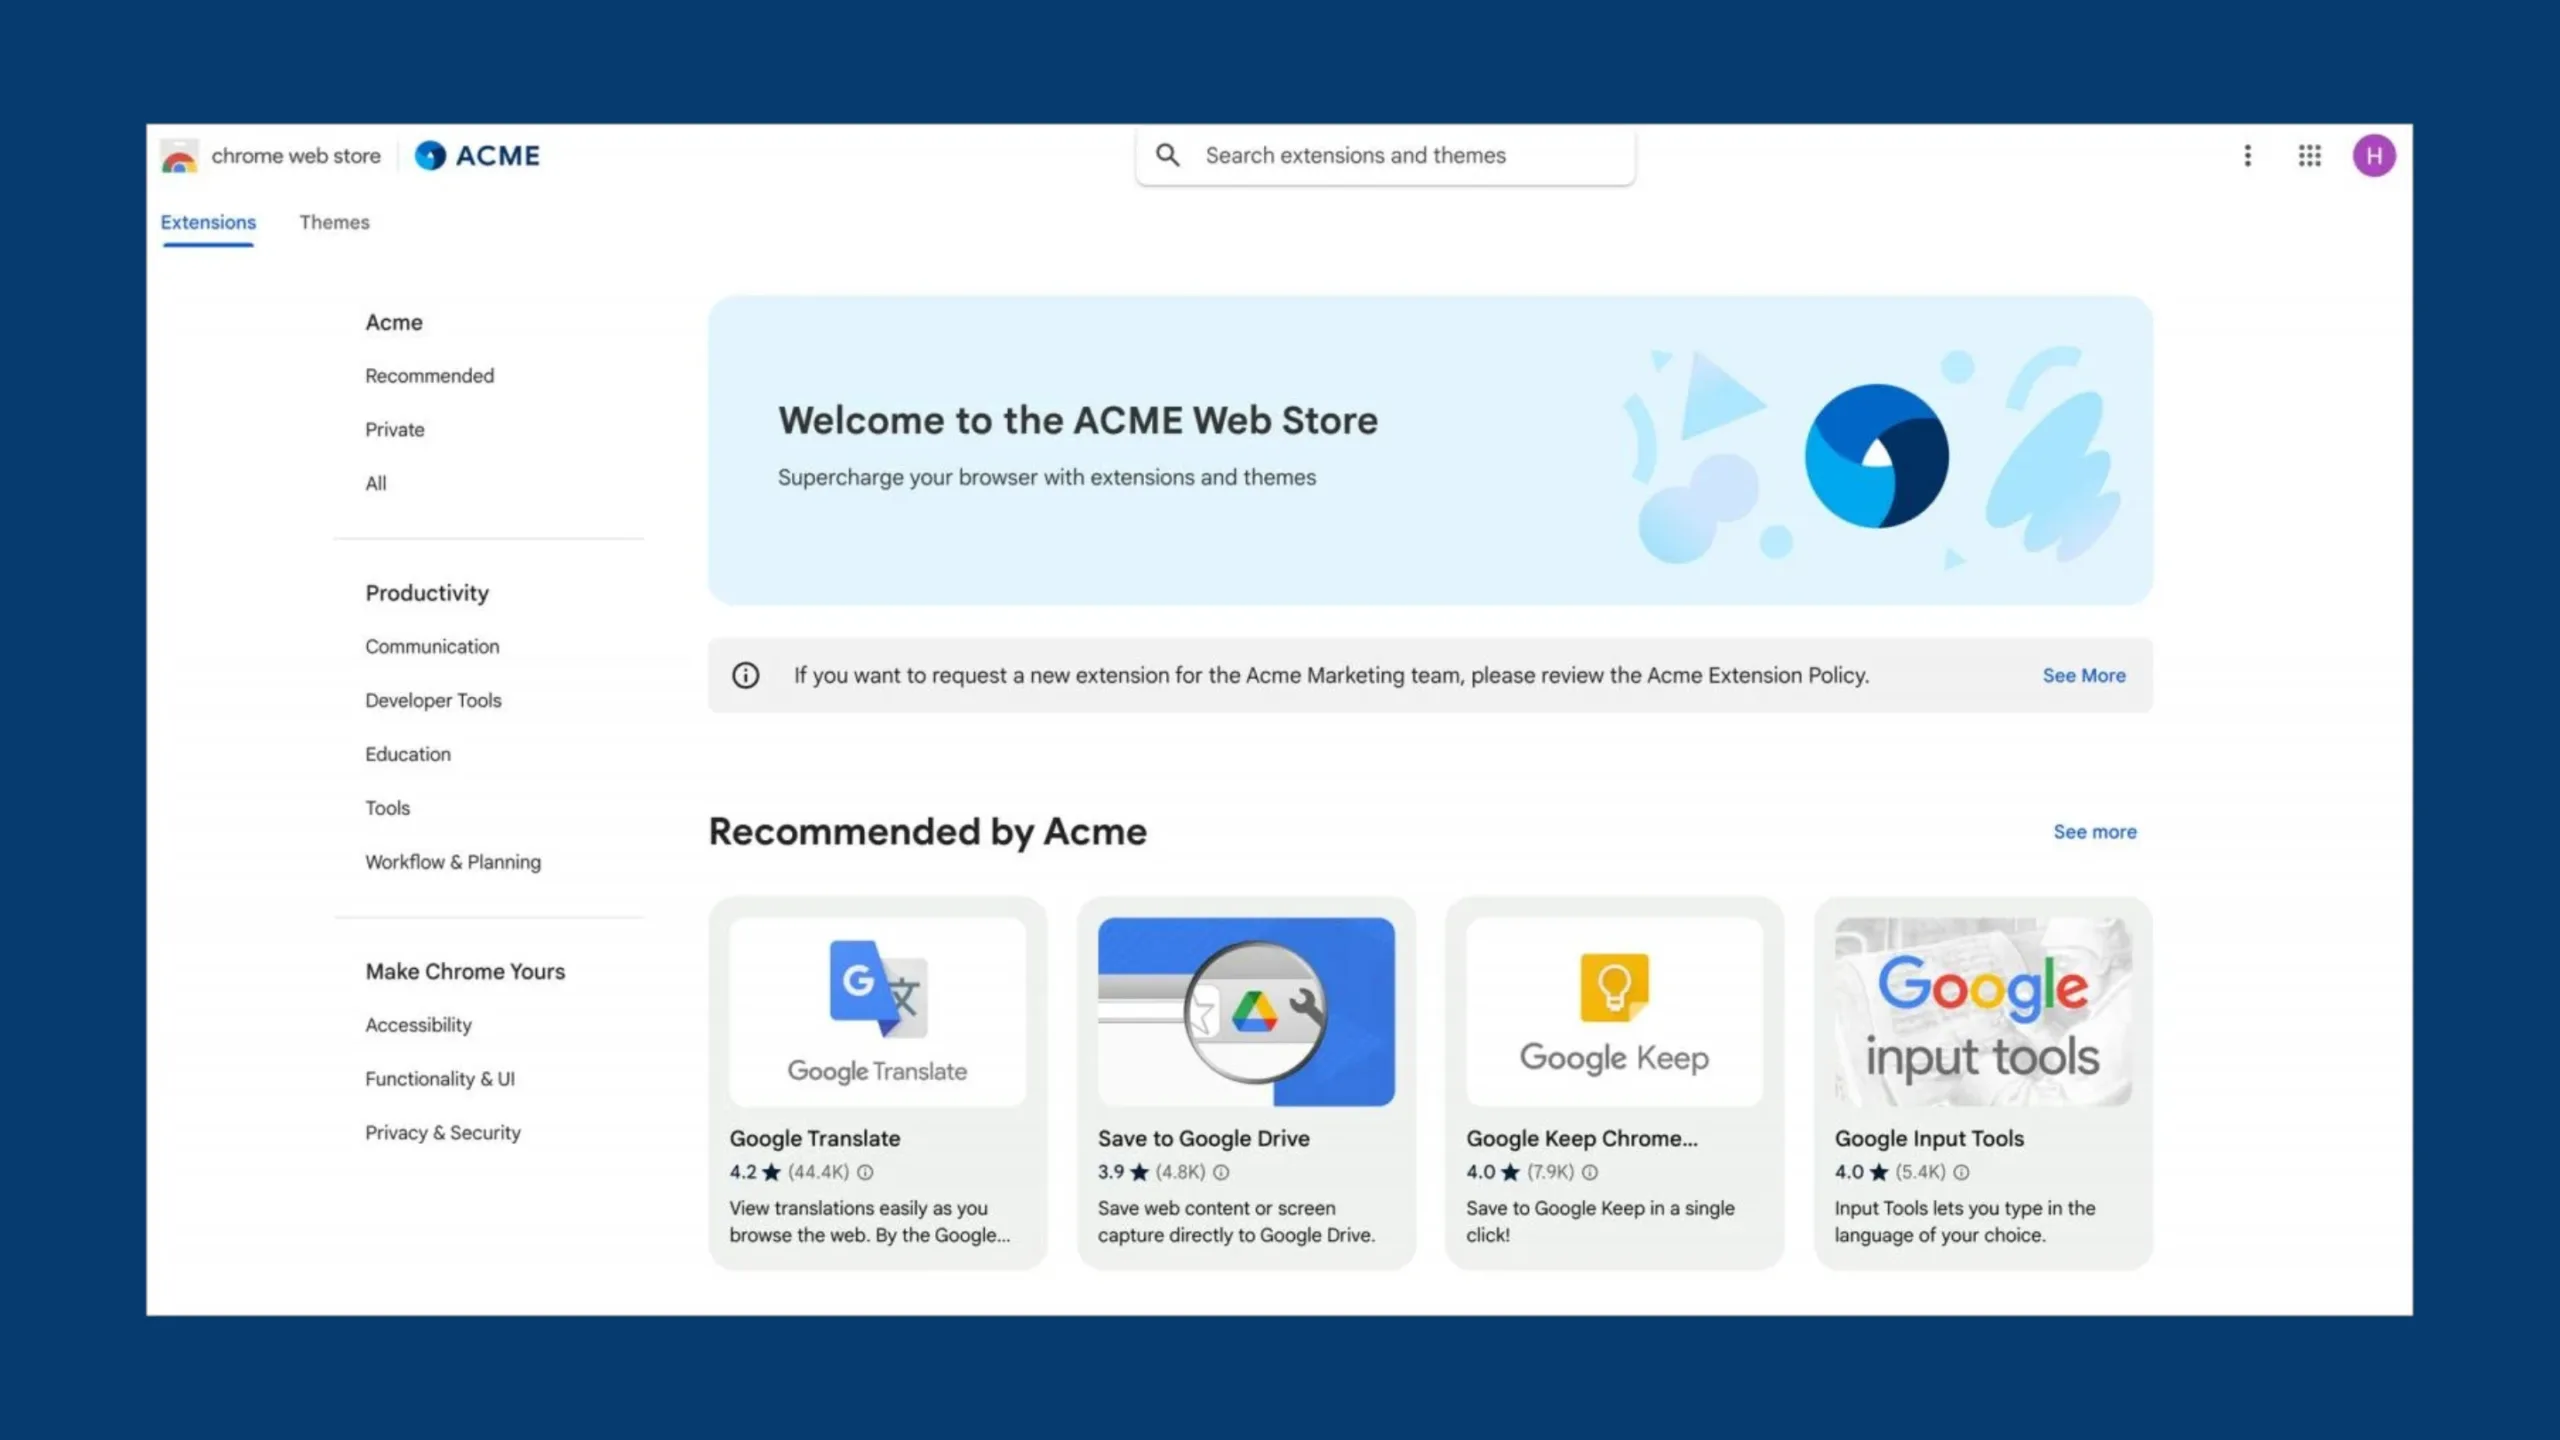
Task: Click See more beside Recommended by Acme
Action: tap(2094, 832)
